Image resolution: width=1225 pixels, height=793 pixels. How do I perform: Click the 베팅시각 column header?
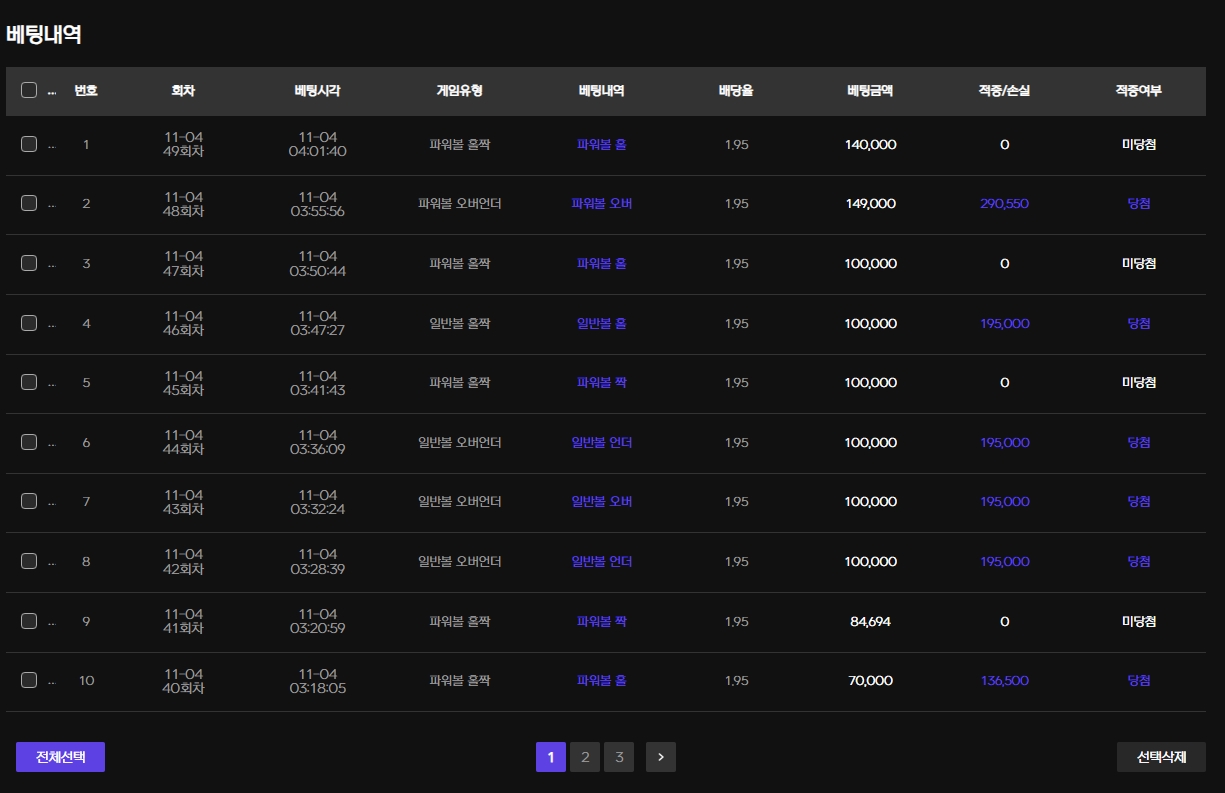click(318, 91)
